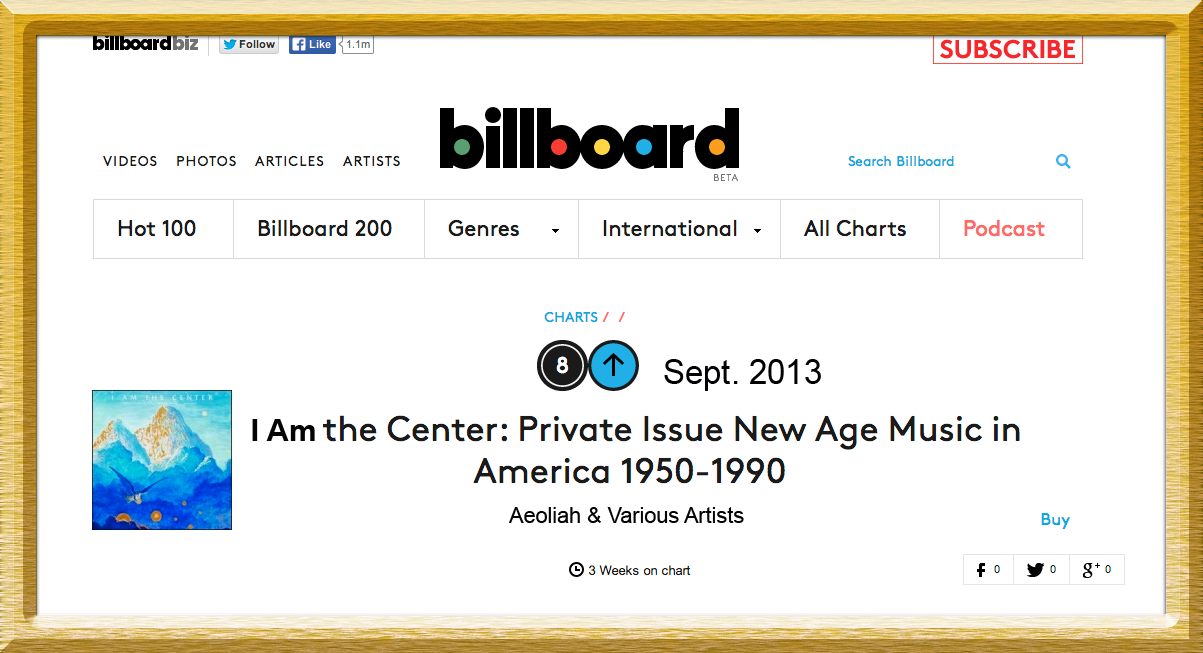Click the Billboard logo
Image resolution: width=1203 pixels, height=653 pixels.
[589, 139]
